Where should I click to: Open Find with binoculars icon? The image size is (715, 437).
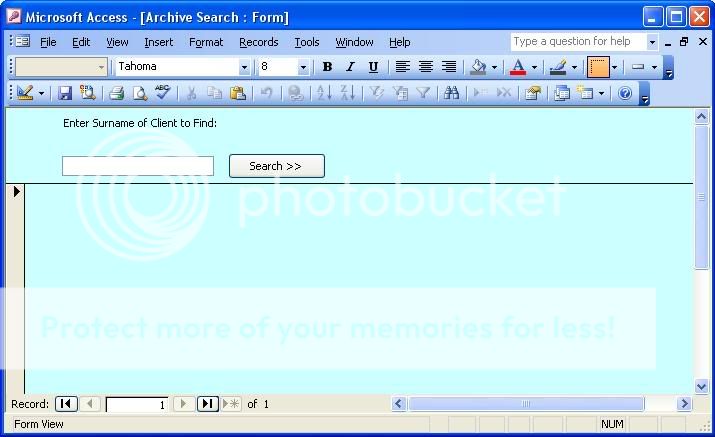[451, 93]
